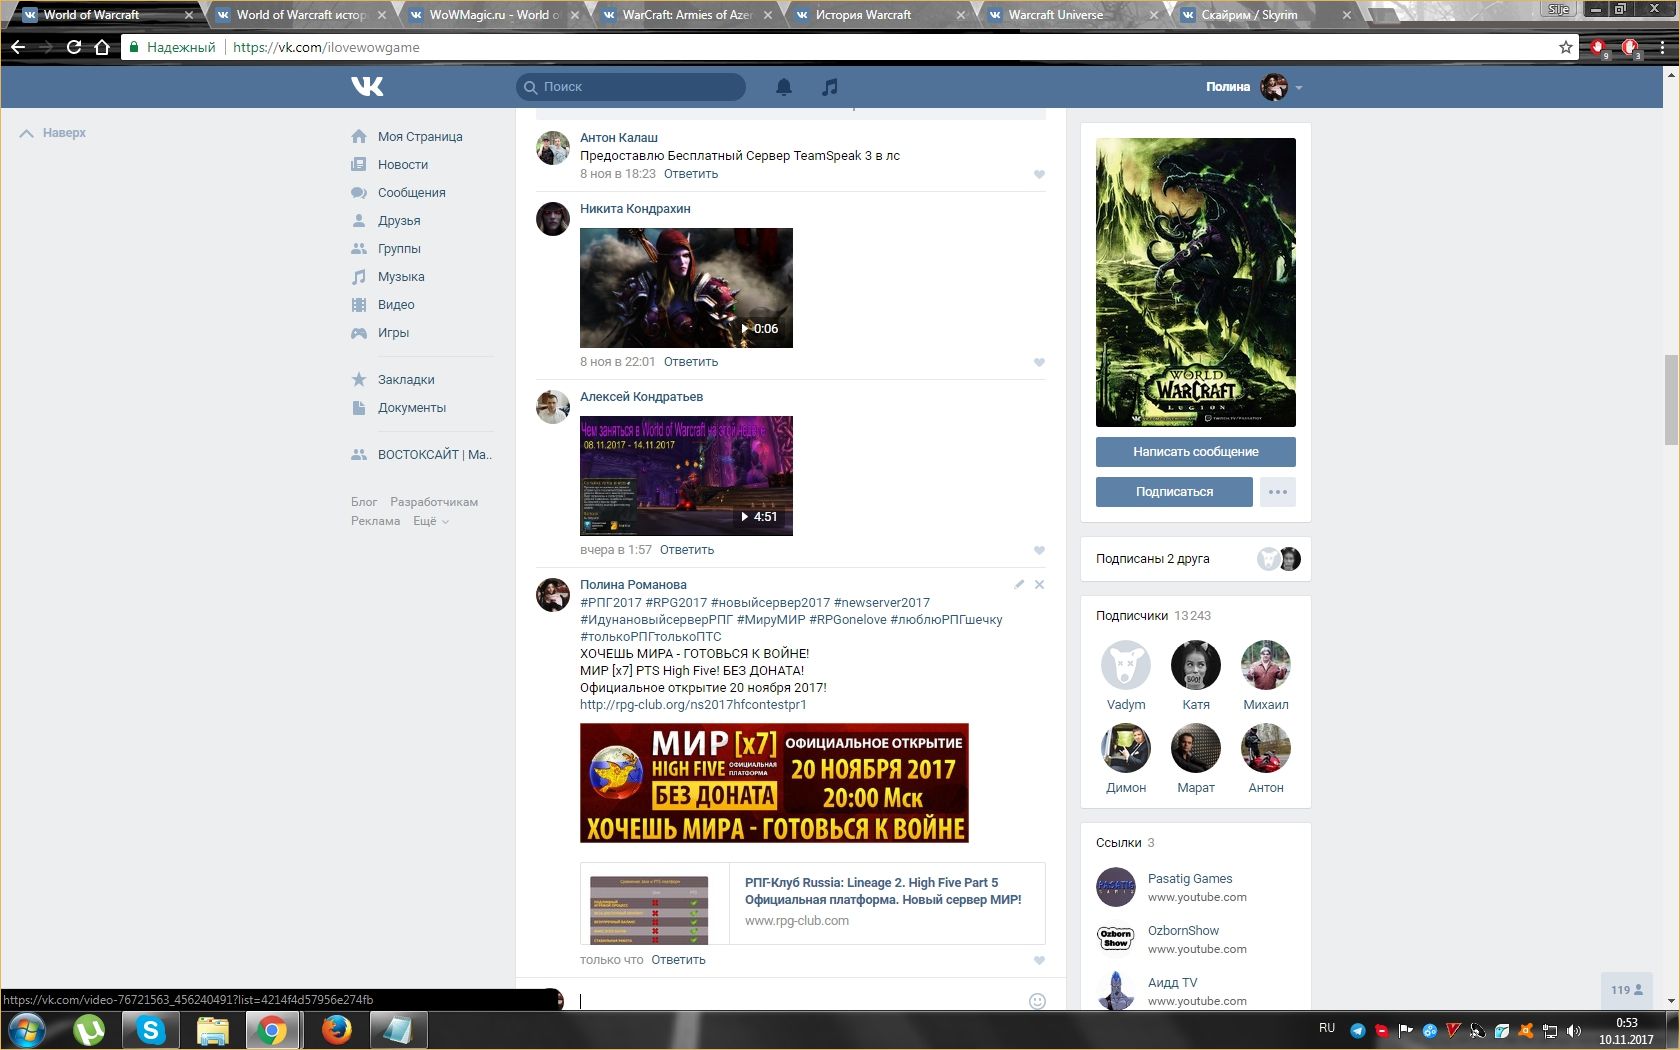Viewport: 1680px width, 1050px height.
Task: Open the three-dots community actions menu
Action: pos(1278,492)
